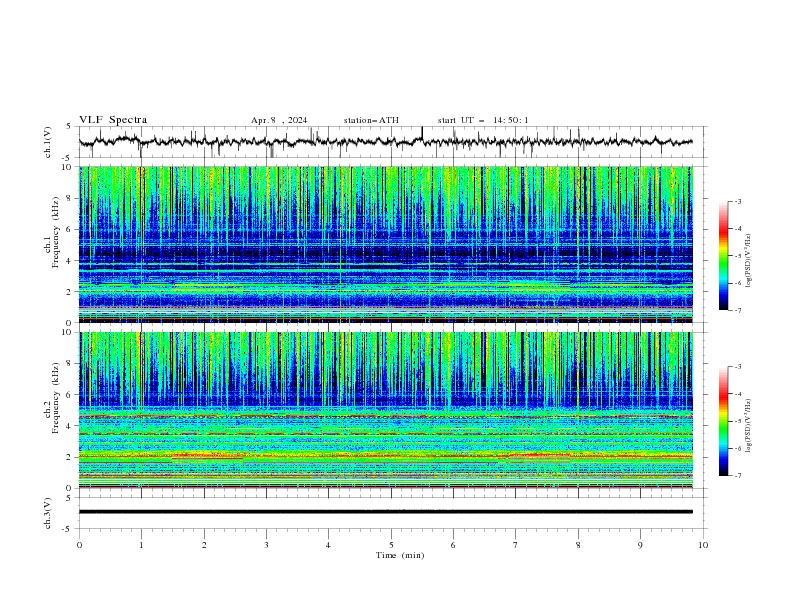Image resolution: width=792 pixels, height=612 pixels.
Task: Click the ch.2 spectrogram panel
Action: click(x=386, y=410)
